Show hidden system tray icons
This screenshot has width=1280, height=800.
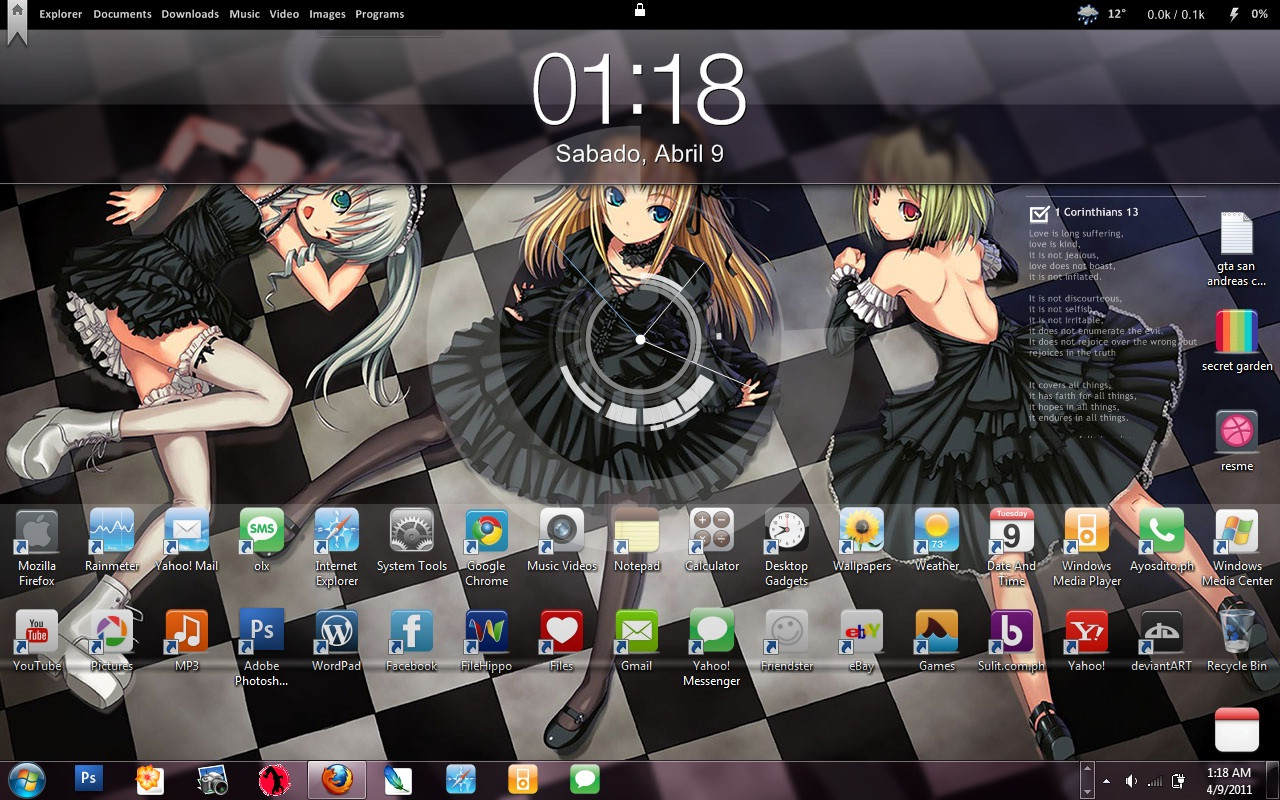tap(1106, 781)
